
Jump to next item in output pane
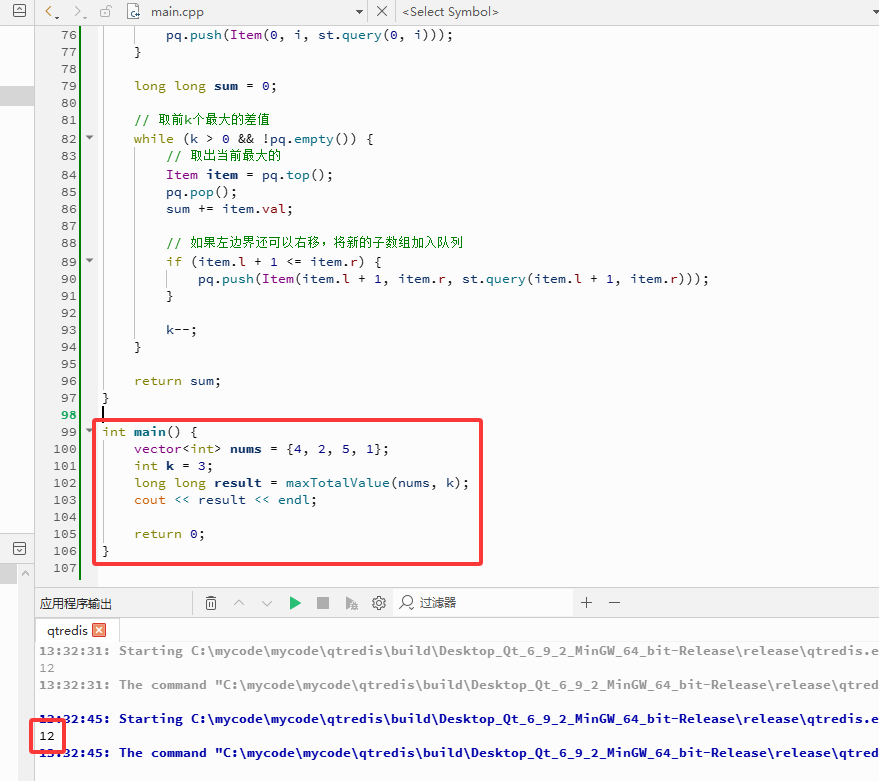click(267, 603)
